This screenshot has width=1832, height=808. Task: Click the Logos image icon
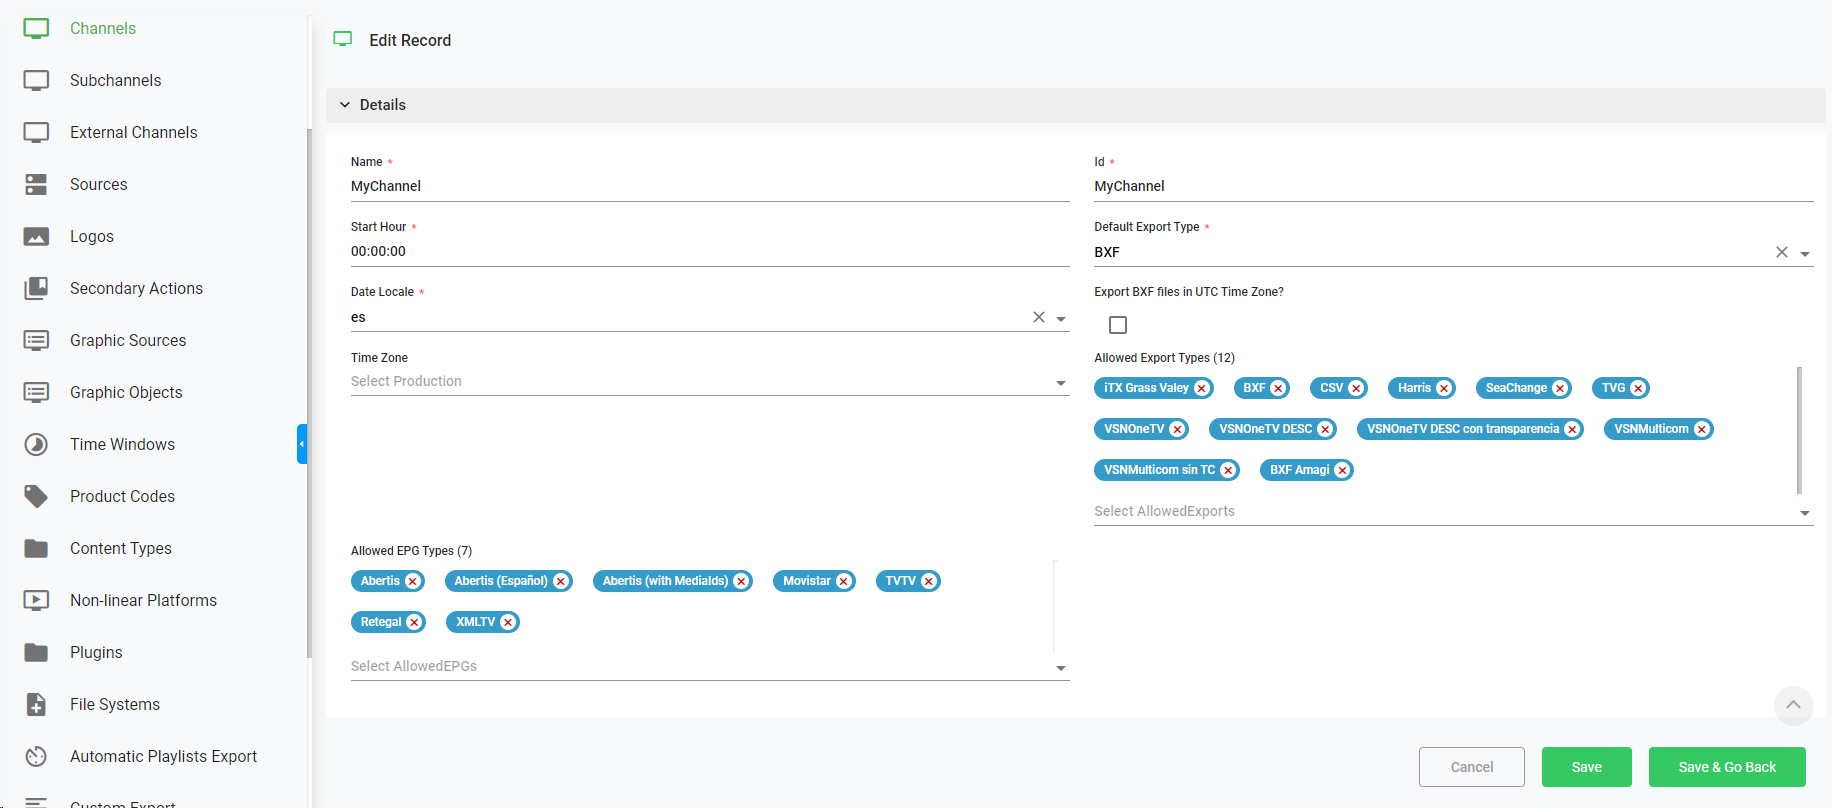(x=36, y=237)
